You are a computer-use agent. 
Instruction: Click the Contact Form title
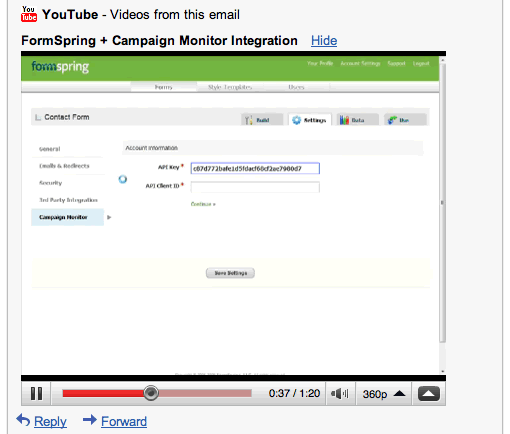point(67,117)
